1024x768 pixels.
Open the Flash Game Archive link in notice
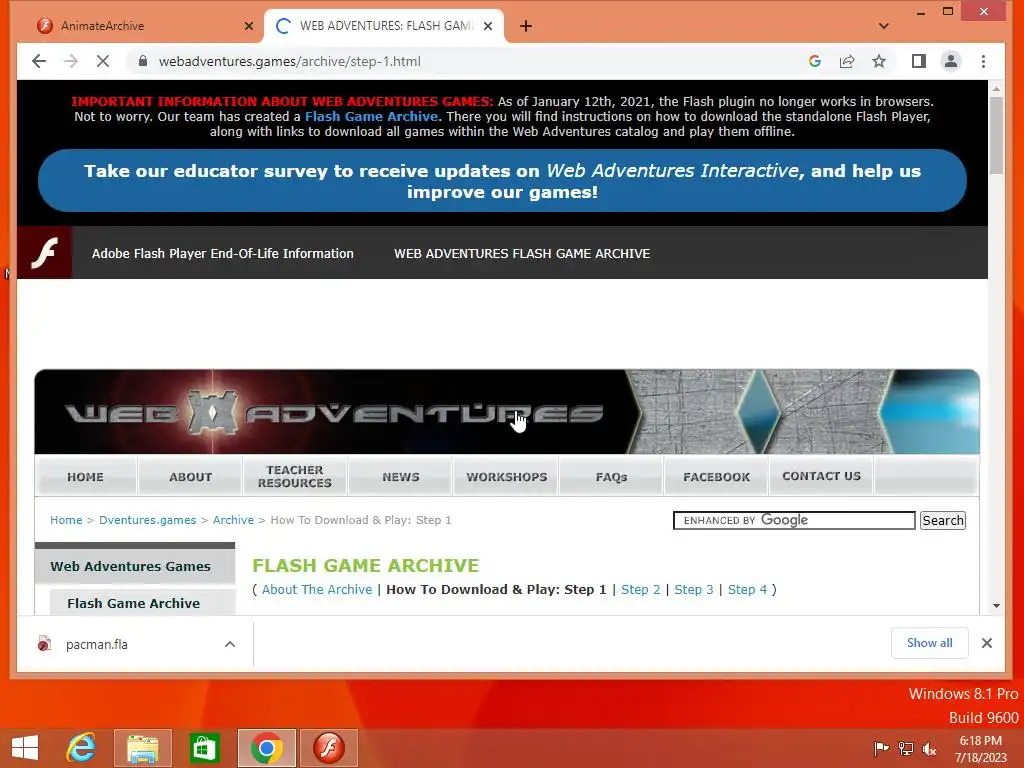pyautogui.click(x=371, y=116)
